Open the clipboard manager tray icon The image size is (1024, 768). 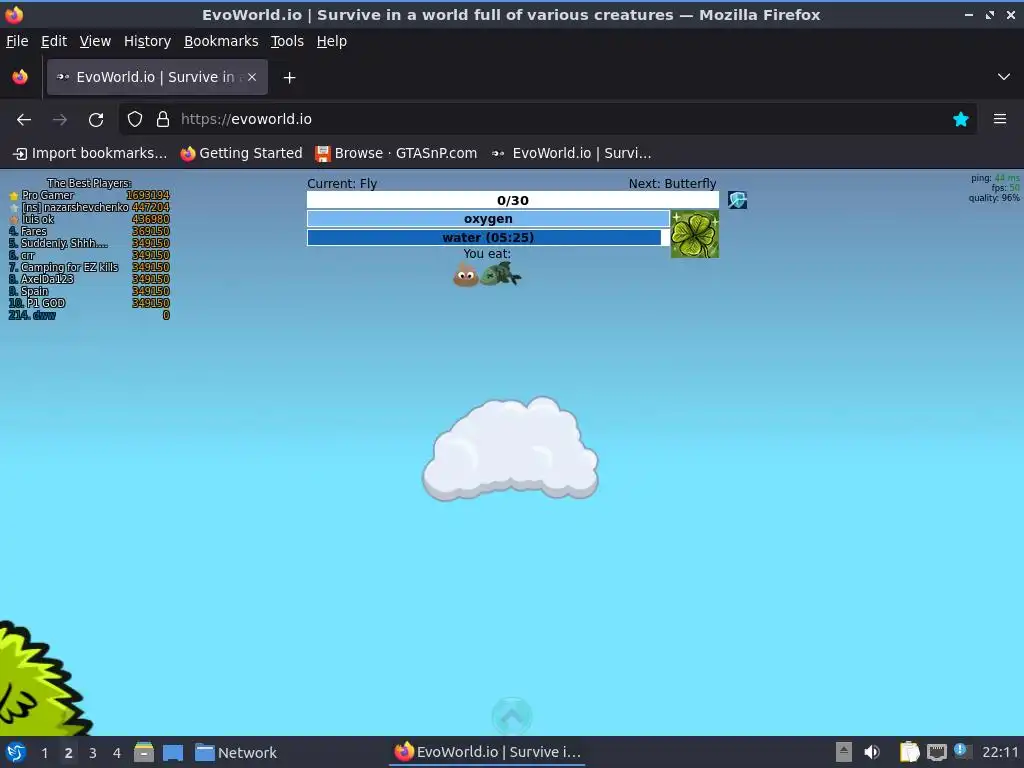click(909, 752)
